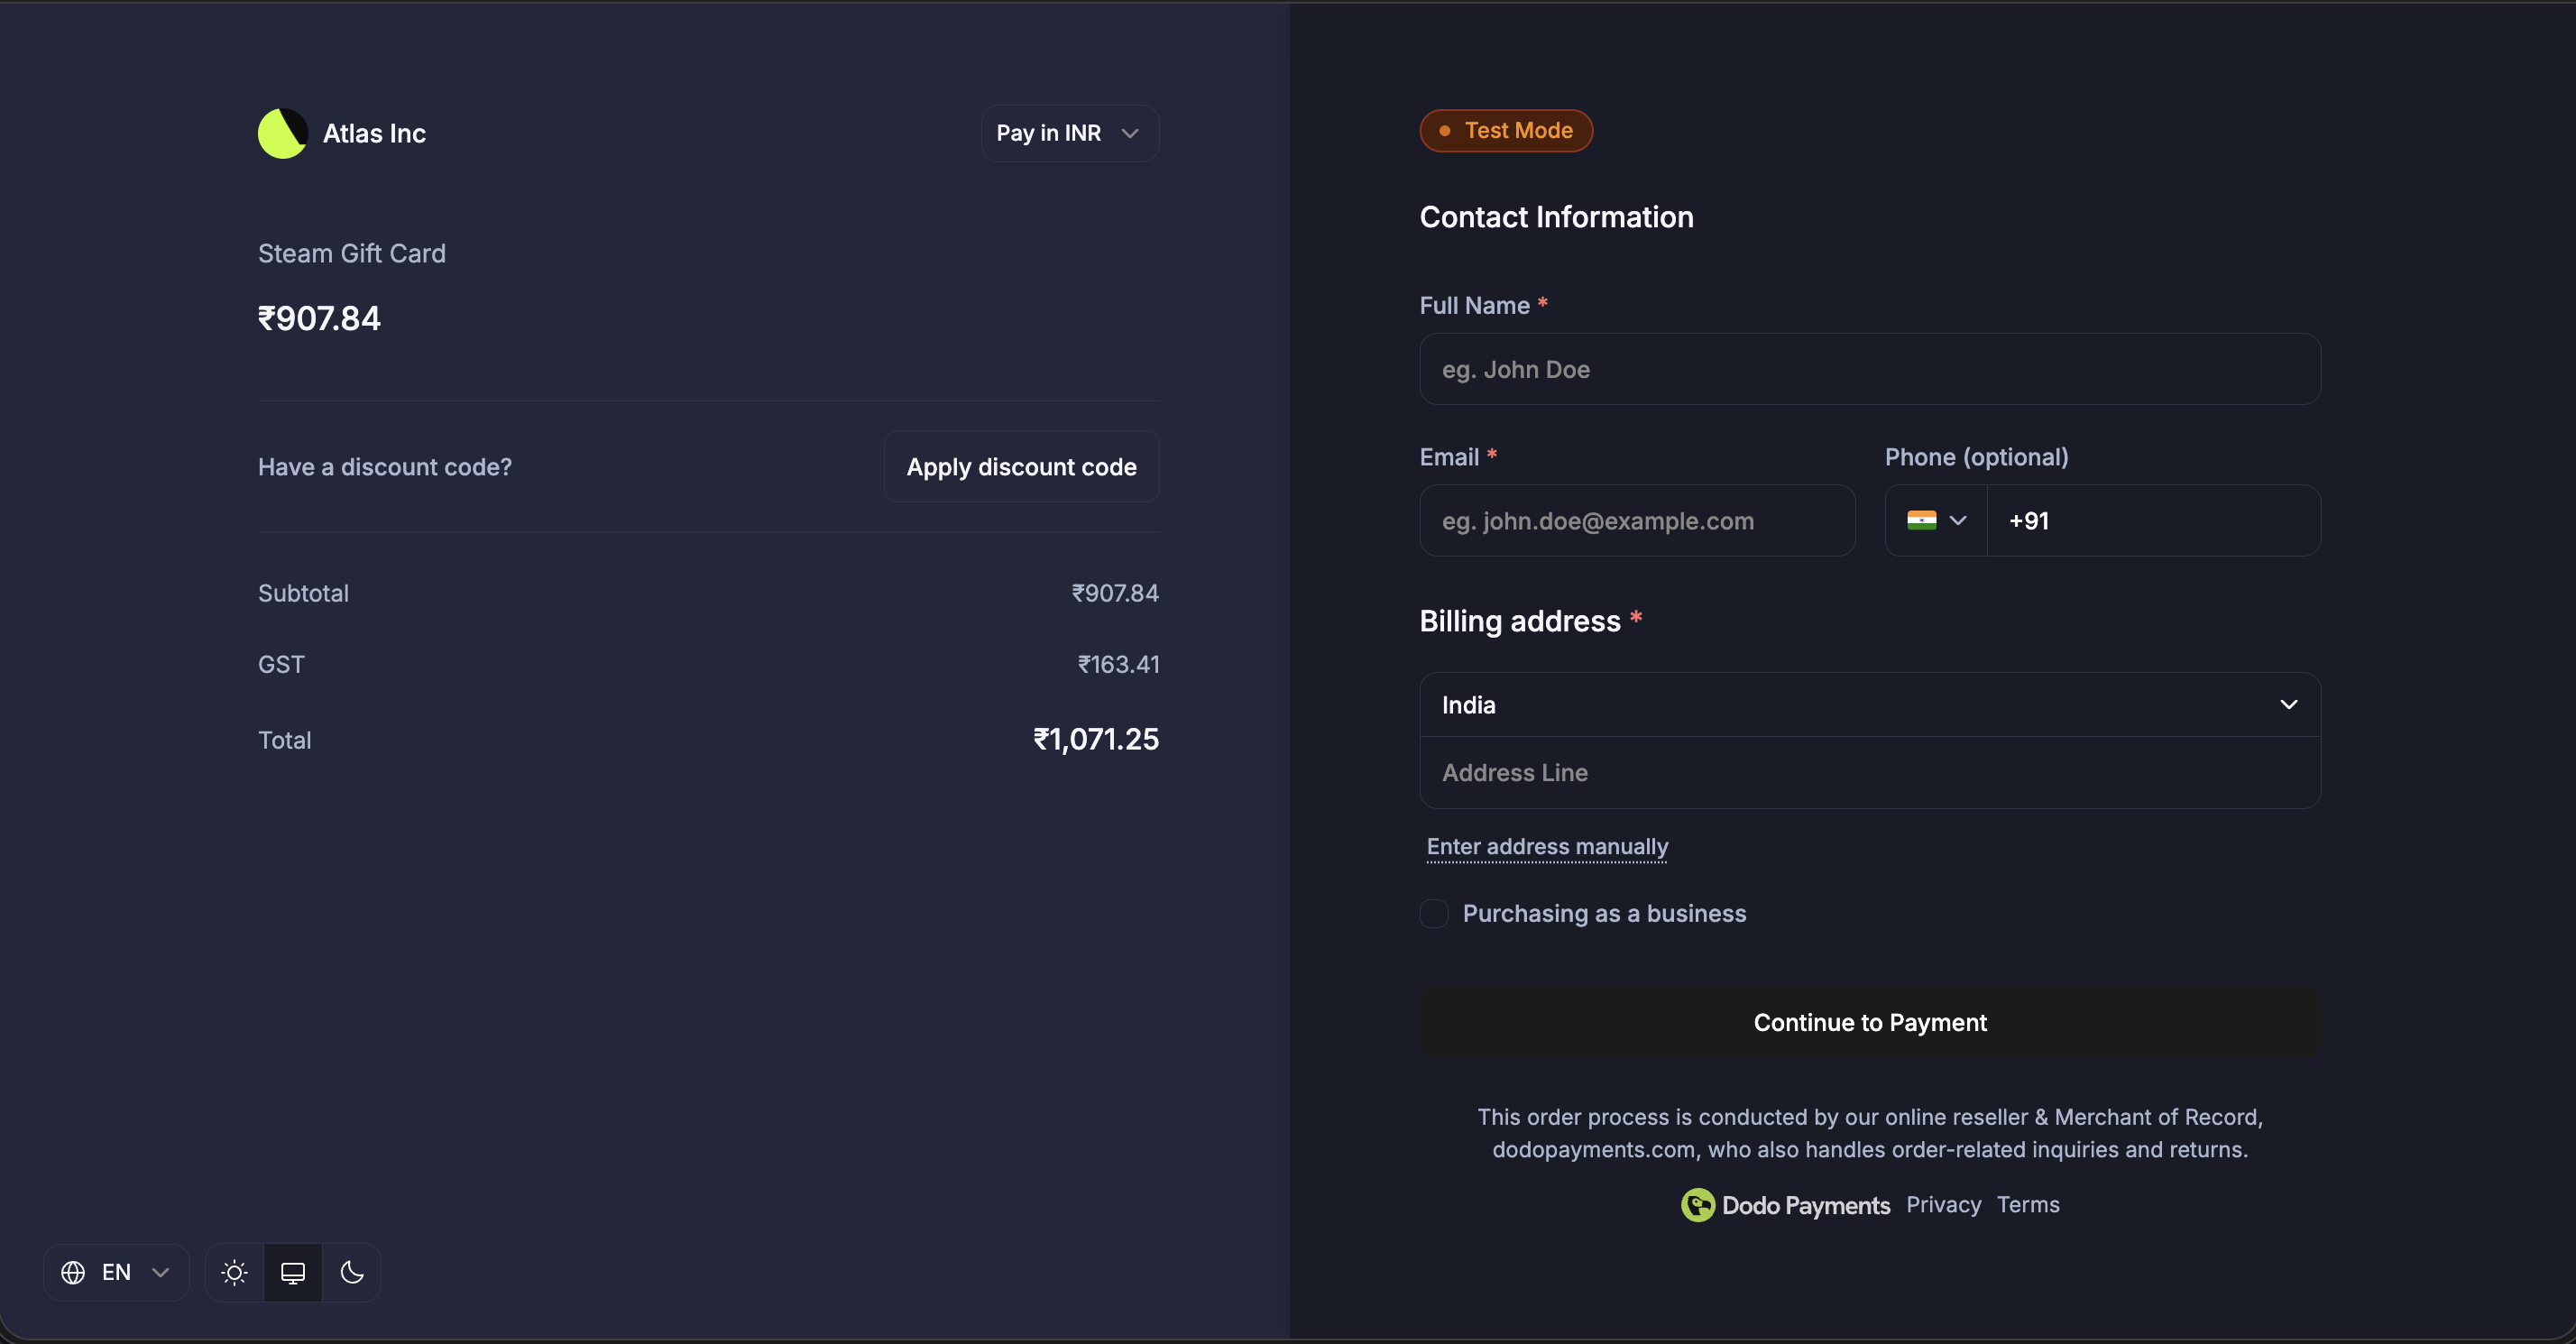The image size is (2576, 1344).
Task: Open the EN language selector
Action: click(x=114, y=1272)
